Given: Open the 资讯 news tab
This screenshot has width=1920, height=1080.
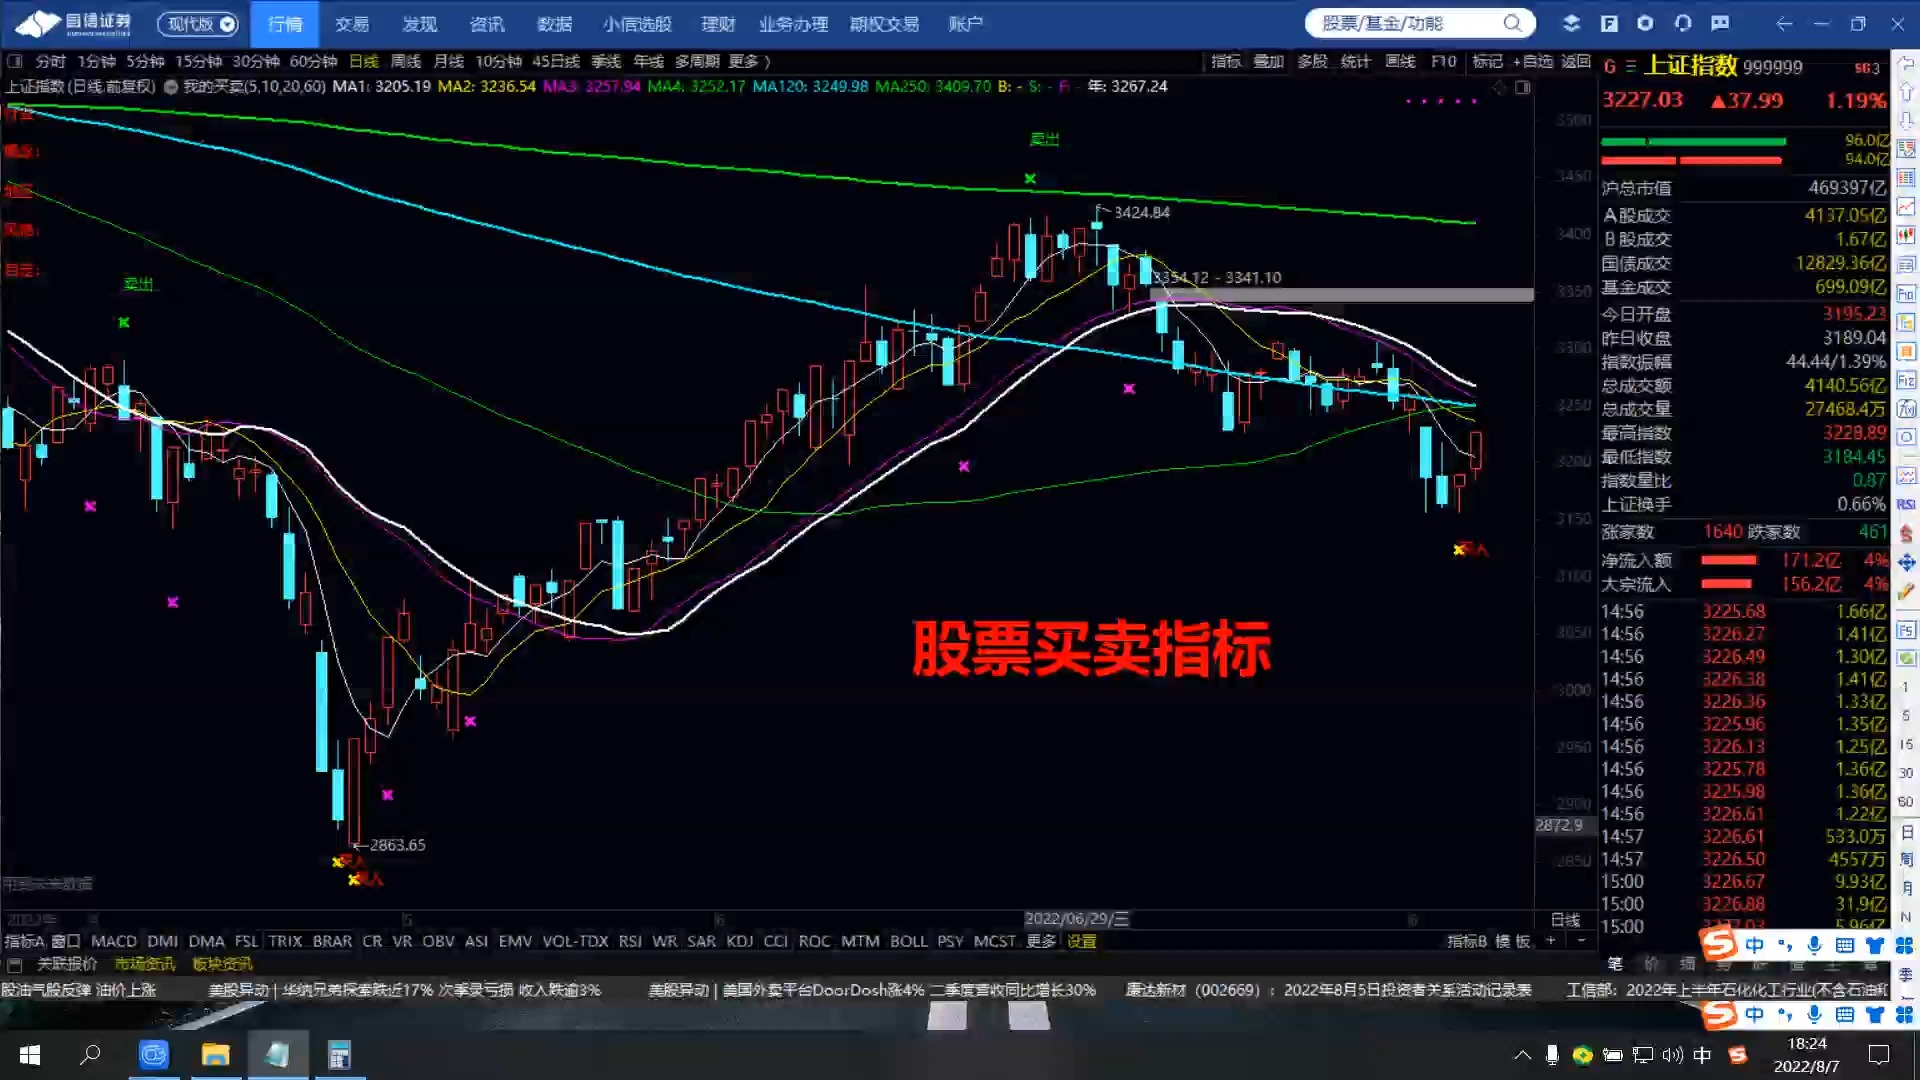Looking at the screenshot, I should pos(487,24).
